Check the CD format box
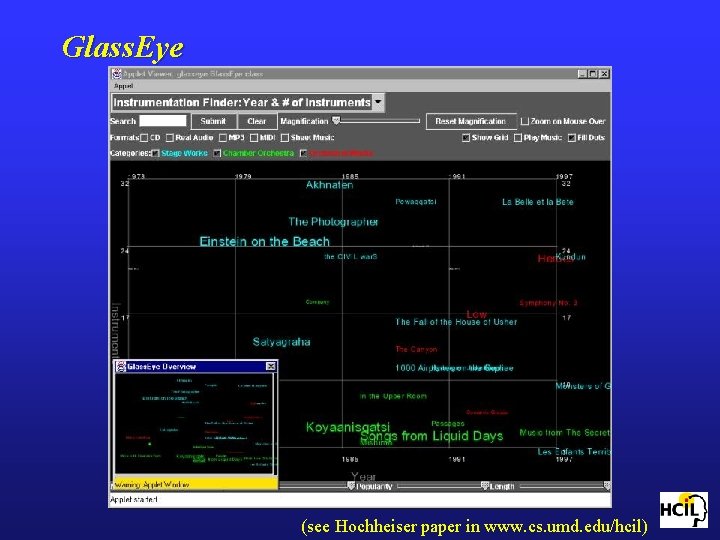 [x=144, y=137]
